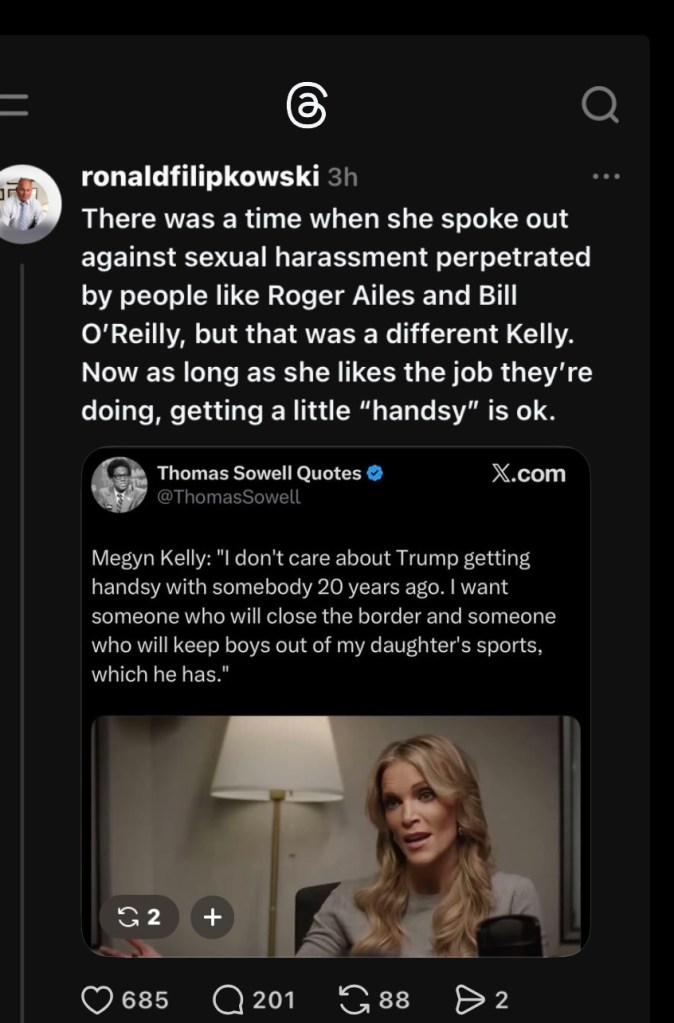Open the ronaldfilipkowski username link
This screenshot has width=674, height=1023.
200,177
